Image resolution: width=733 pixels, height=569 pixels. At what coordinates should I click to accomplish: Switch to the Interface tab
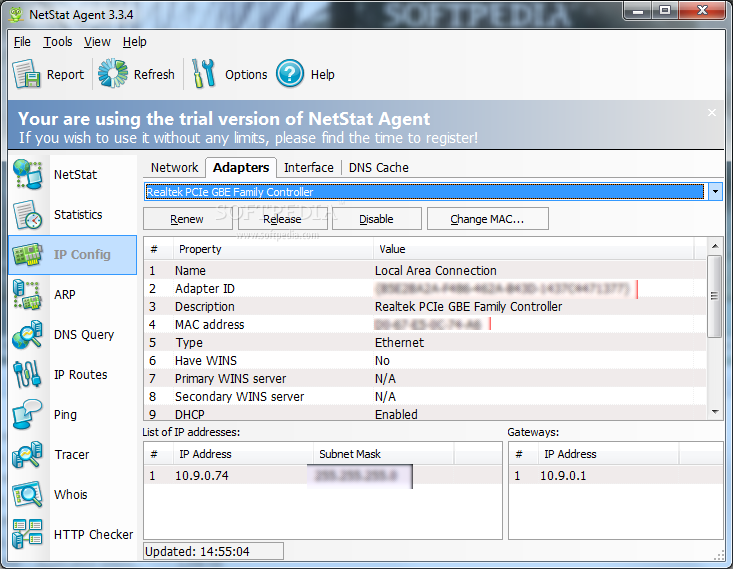(309, 167)
